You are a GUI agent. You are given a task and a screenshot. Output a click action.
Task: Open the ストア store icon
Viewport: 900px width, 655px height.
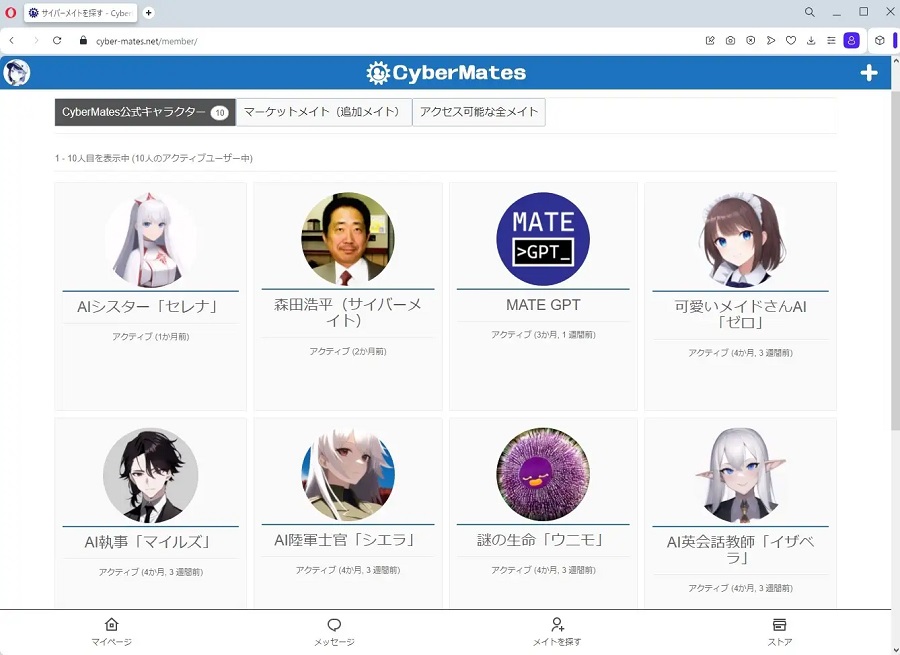(x=780, y=625)
